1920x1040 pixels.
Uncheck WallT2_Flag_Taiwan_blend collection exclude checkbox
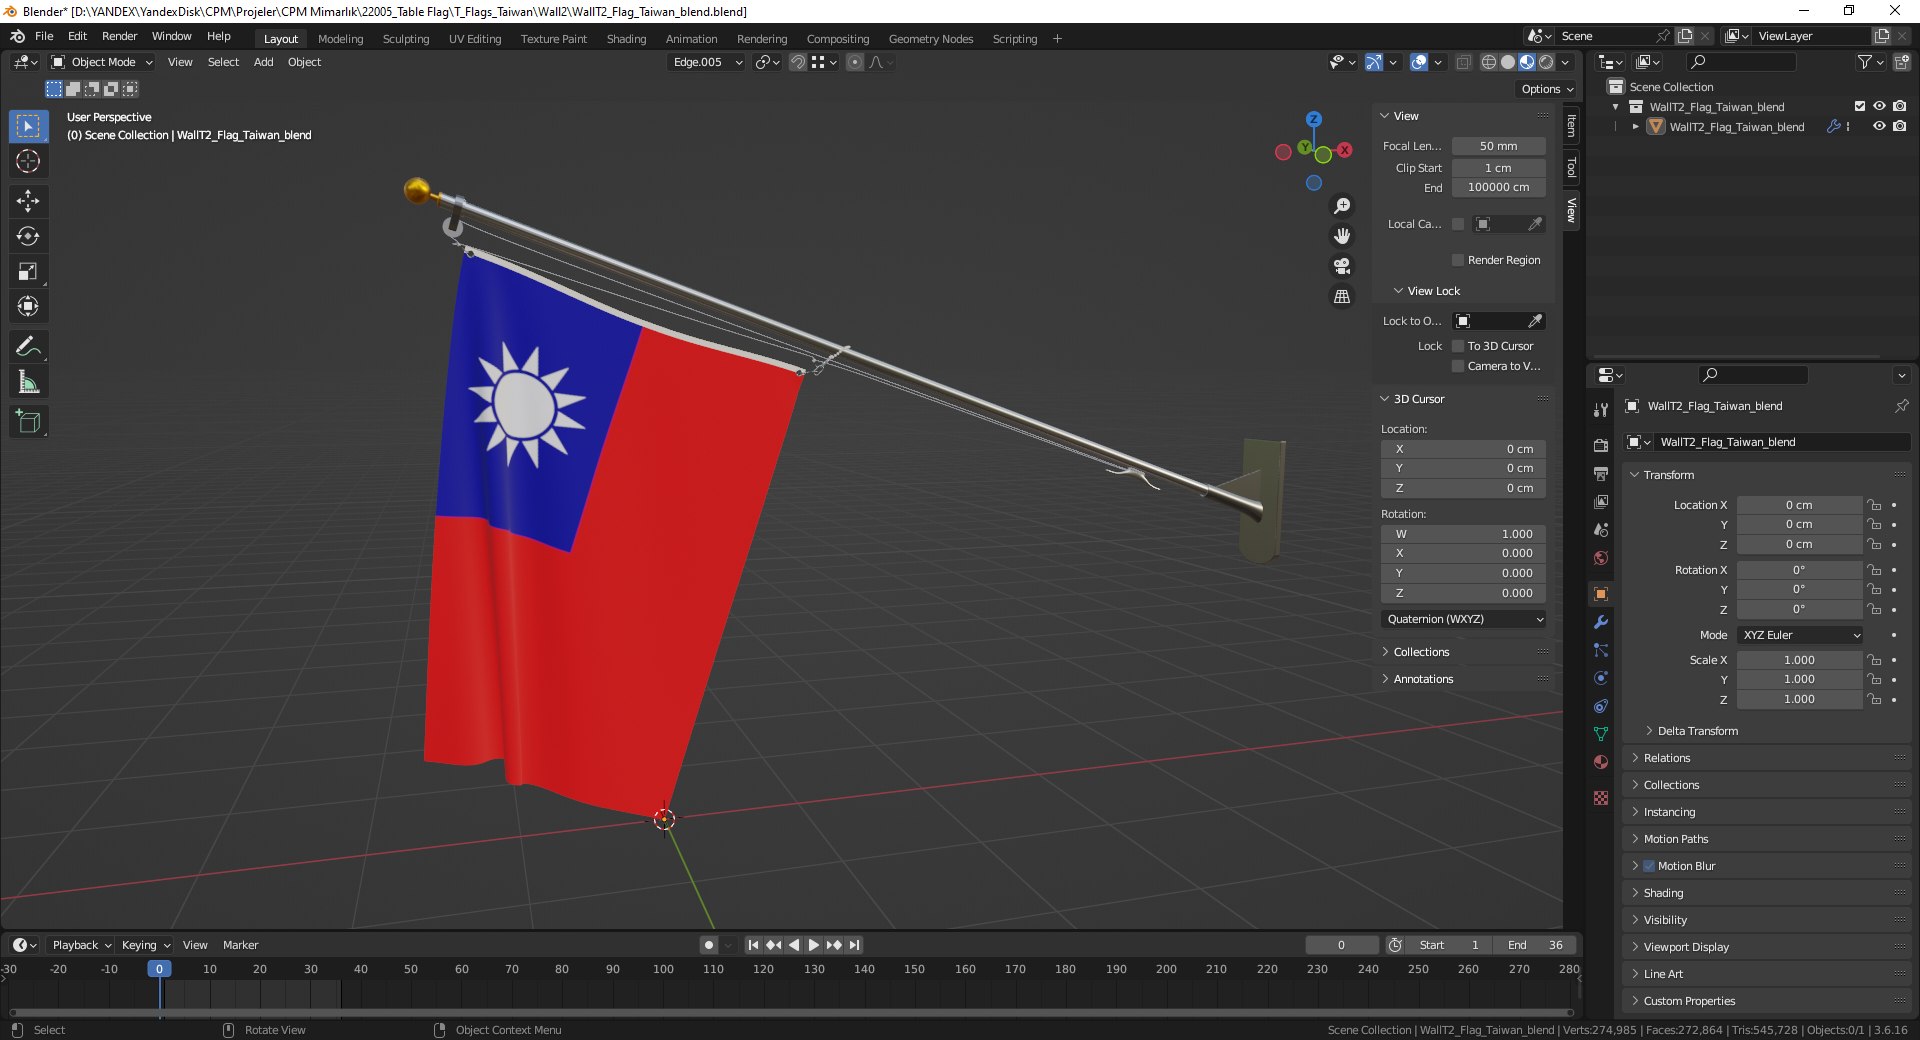1860,106
